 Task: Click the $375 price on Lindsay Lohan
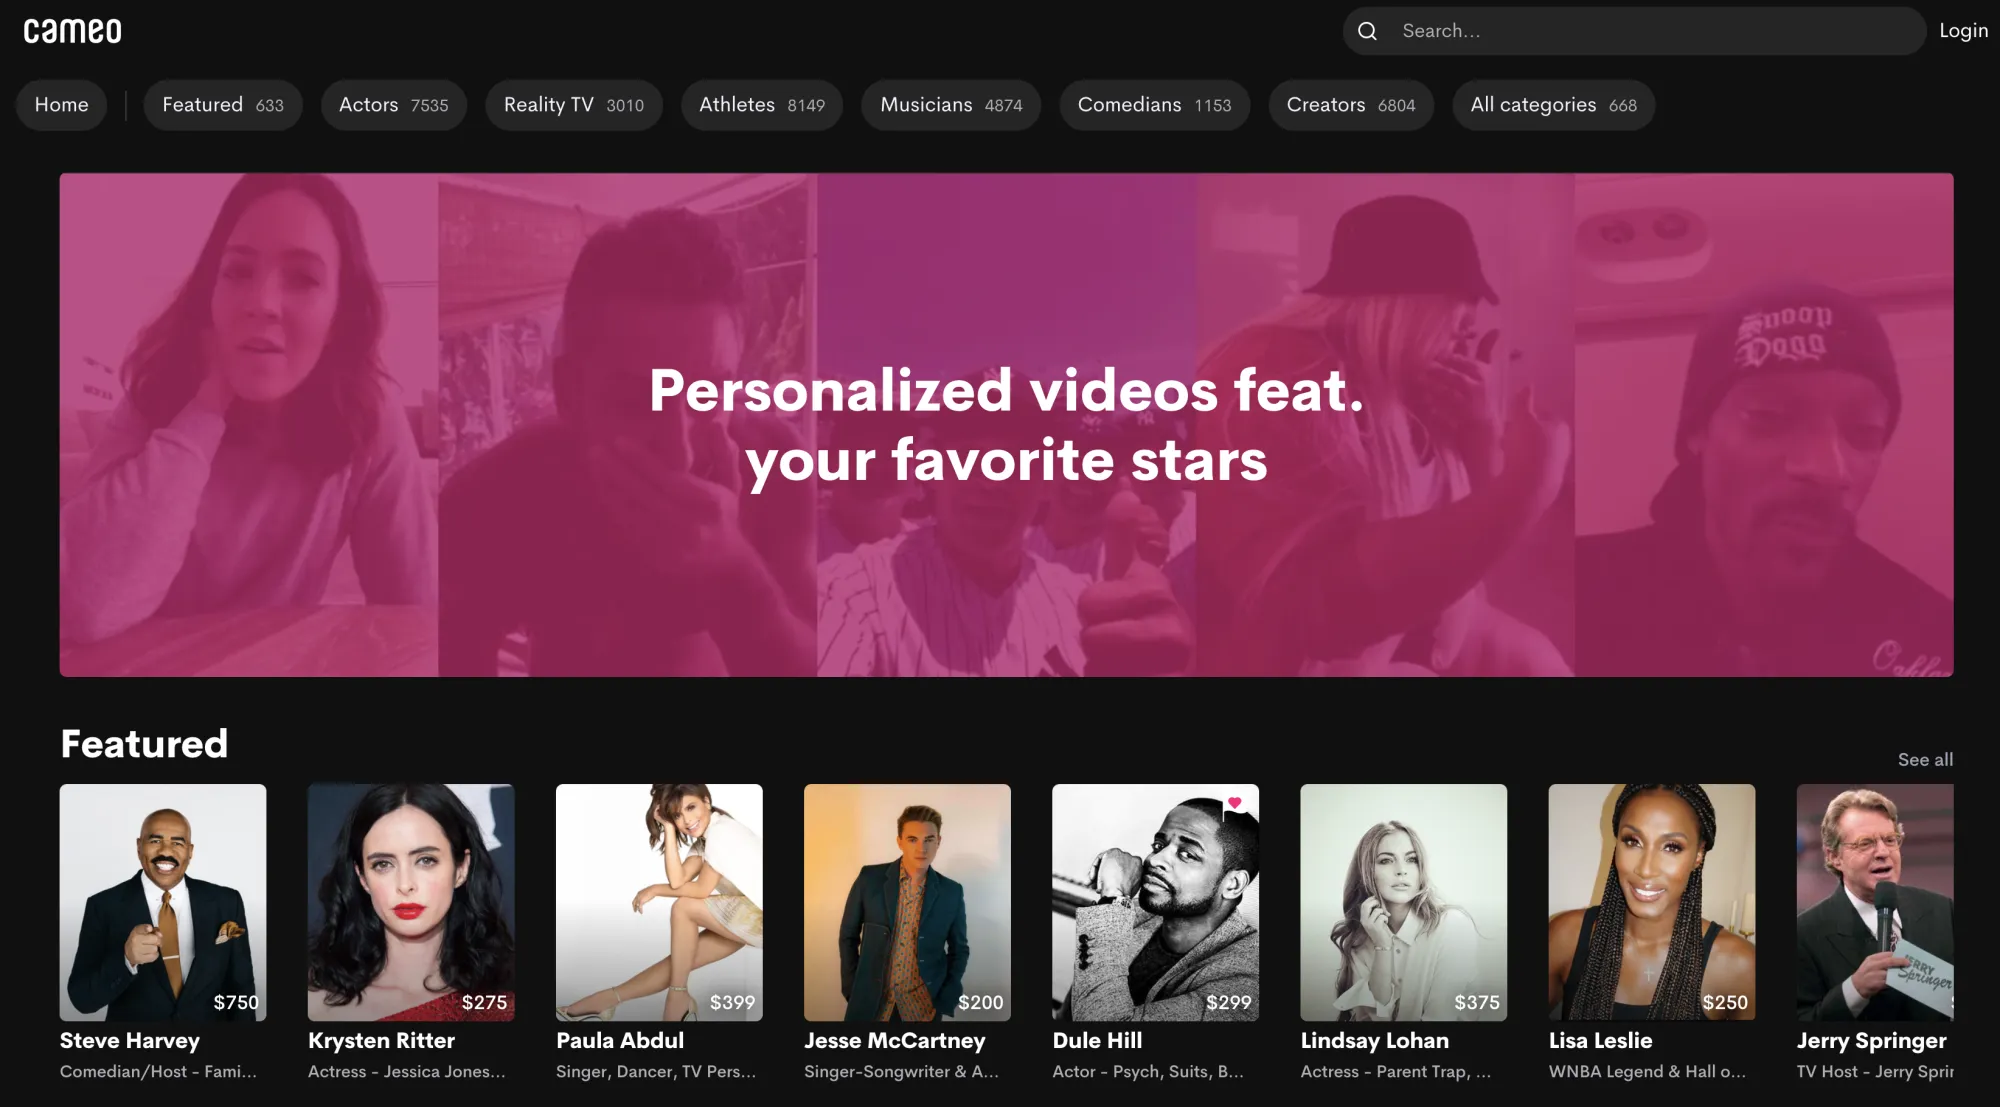tap(1476, 1002)
